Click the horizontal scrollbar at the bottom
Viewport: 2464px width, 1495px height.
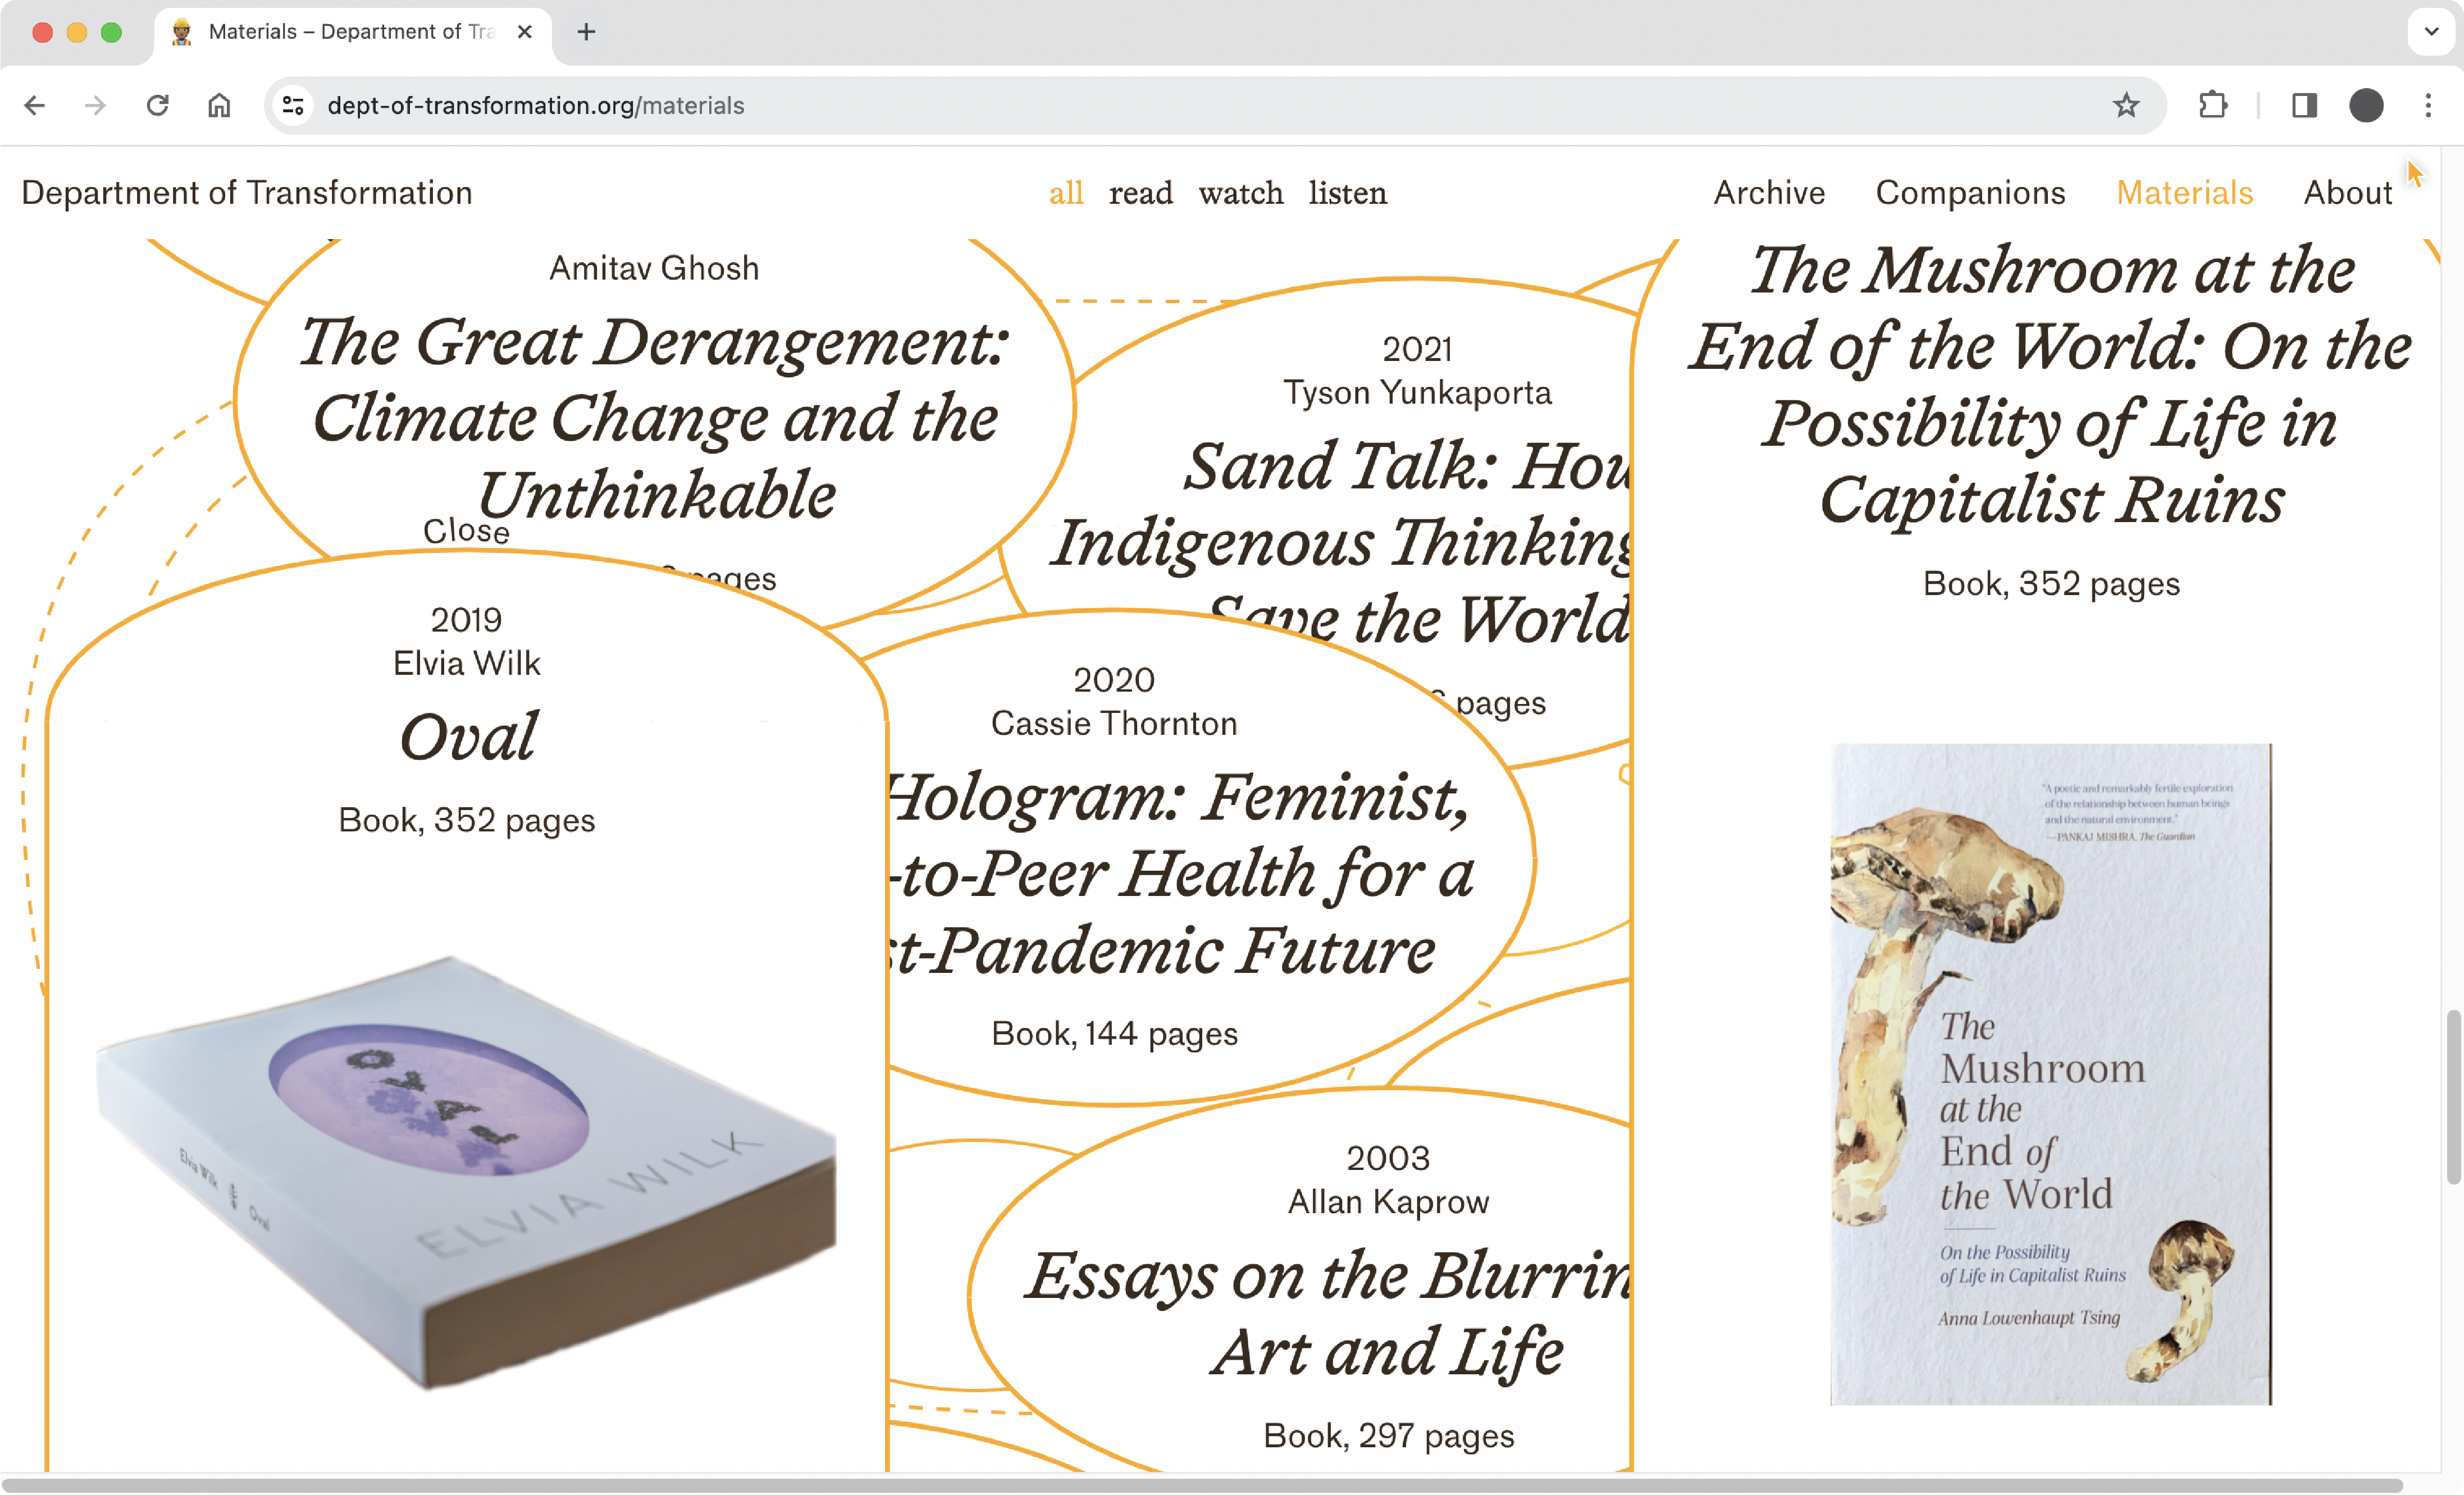[1200, 1484]
